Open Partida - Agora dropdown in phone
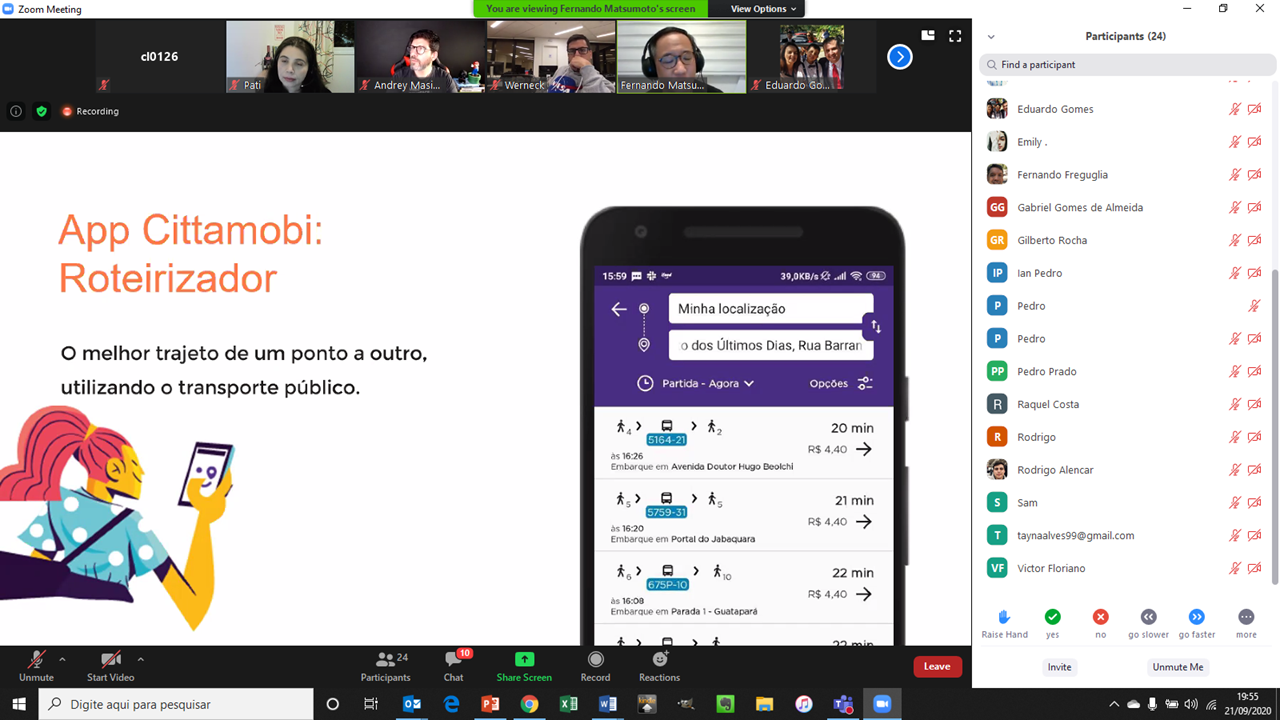 pyautogui.click(x=696, y=383)
